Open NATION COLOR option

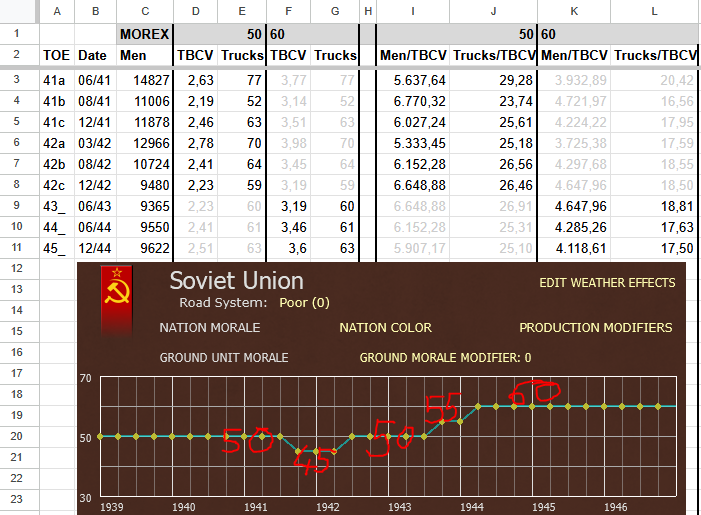(385, 328)
